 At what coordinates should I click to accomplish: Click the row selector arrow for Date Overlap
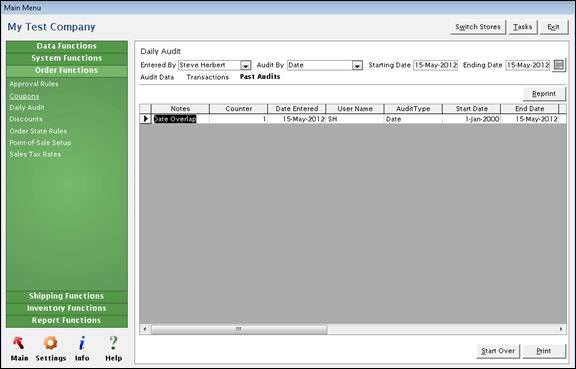coord(145,119)
